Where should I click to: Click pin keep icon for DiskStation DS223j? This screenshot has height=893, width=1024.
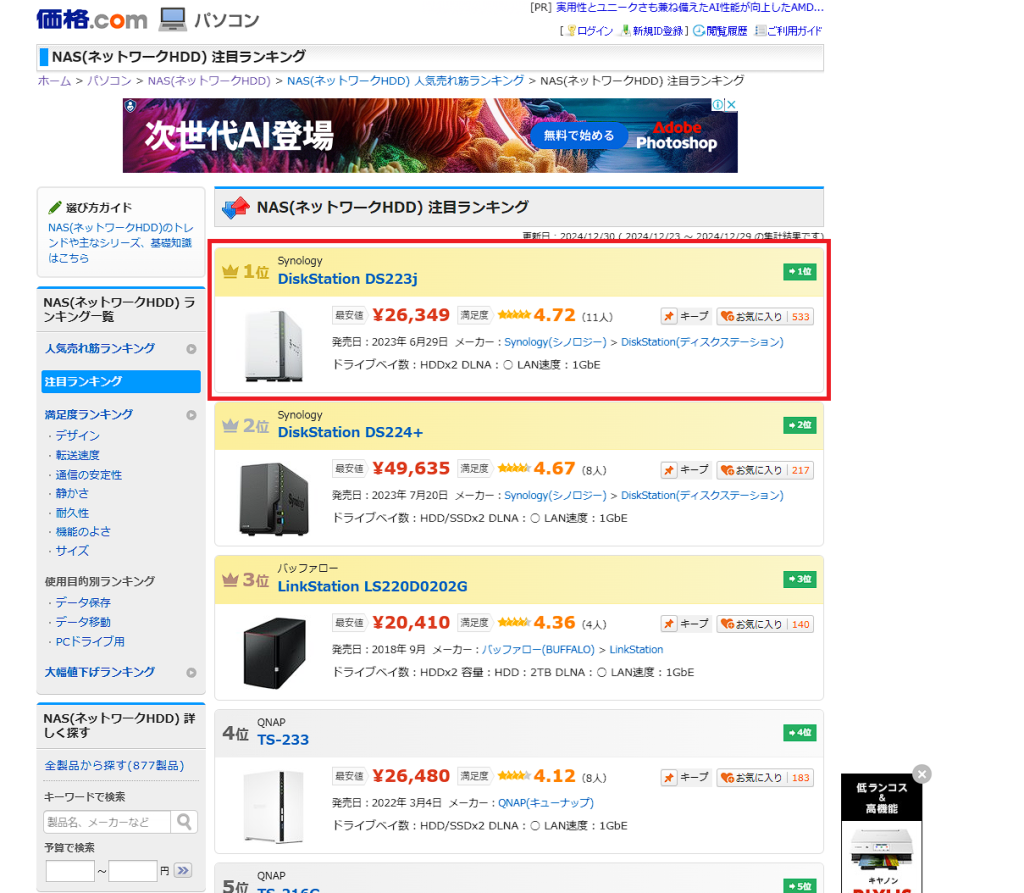(x=670, y=316)
